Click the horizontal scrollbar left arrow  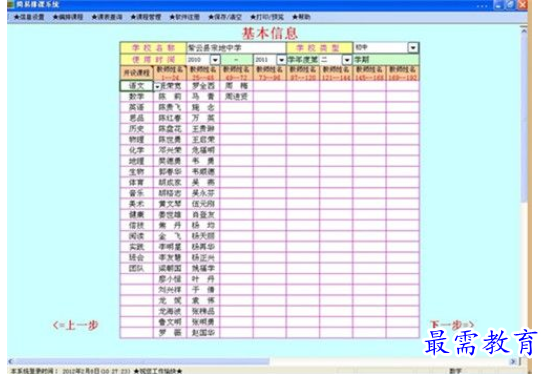10,362
